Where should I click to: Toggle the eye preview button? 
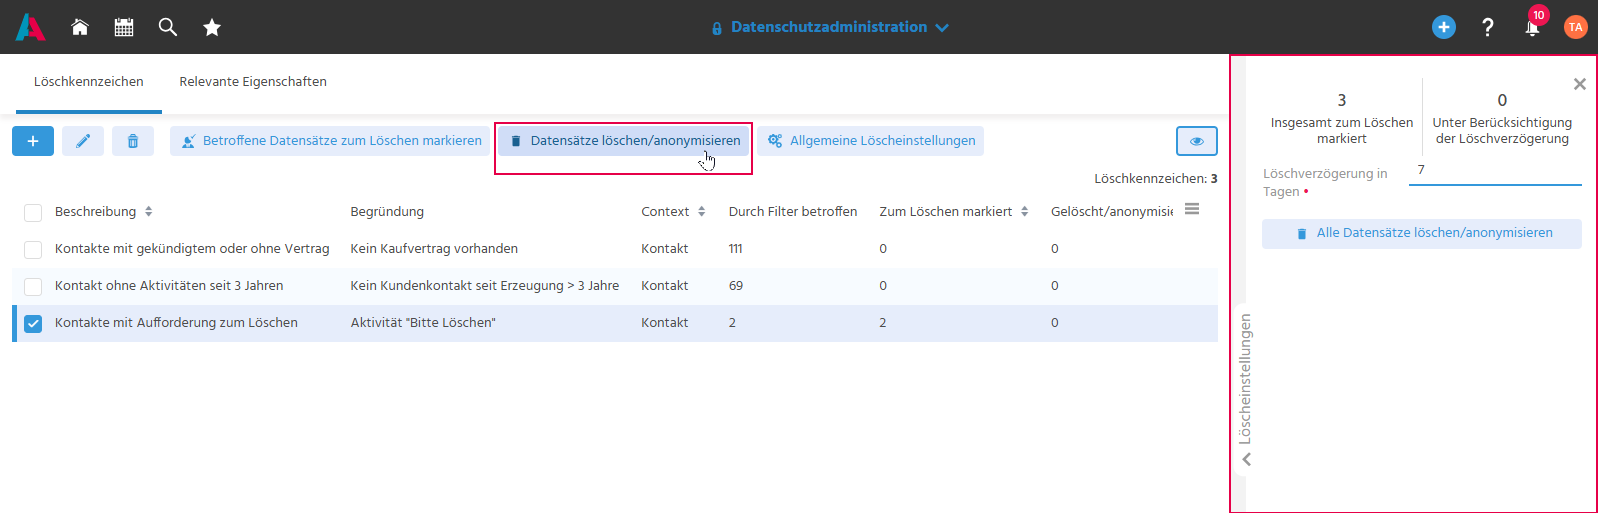pos(1197,141)
